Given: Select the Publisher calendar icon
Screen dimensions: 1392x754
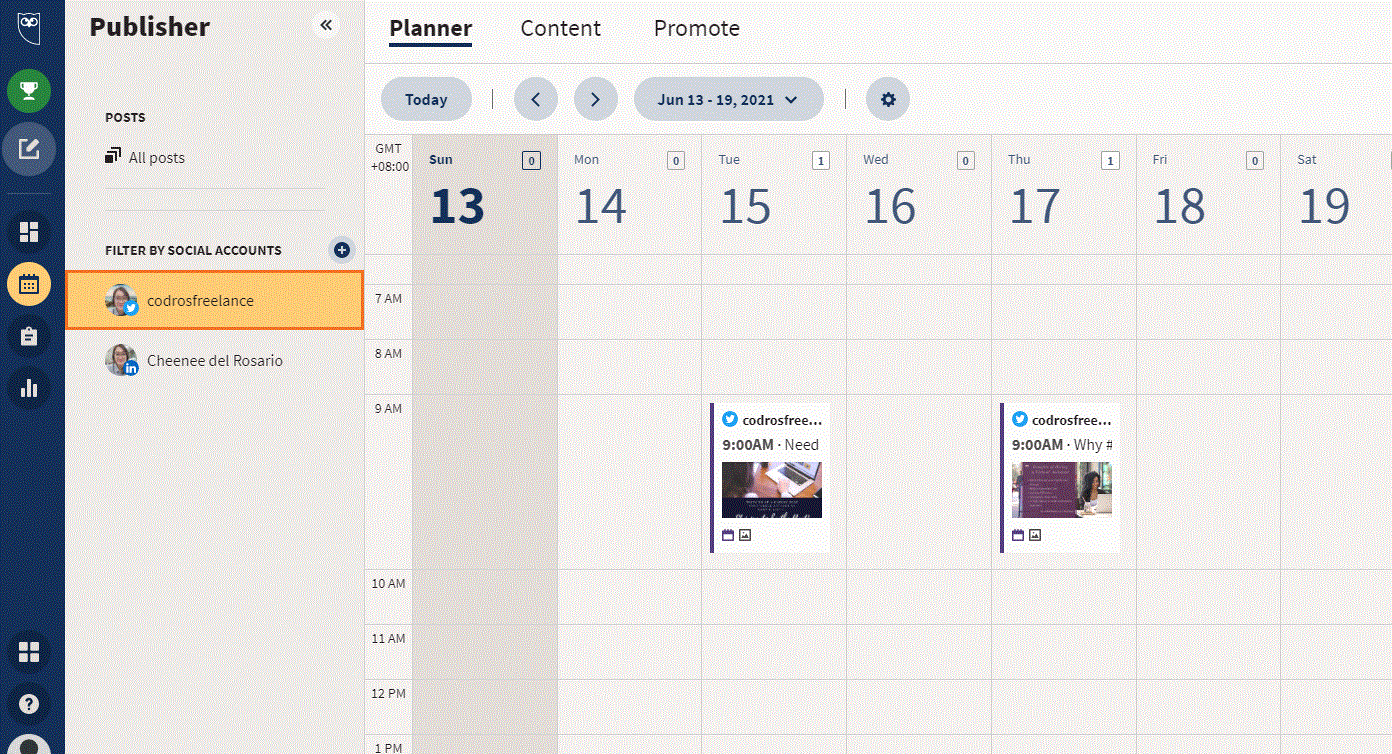Looking at the screenshot, I should (x=29, y=284).
